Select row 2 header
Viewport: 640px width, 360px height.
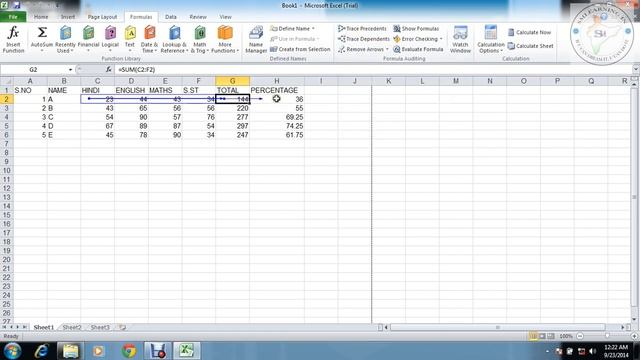coord(7,99)
